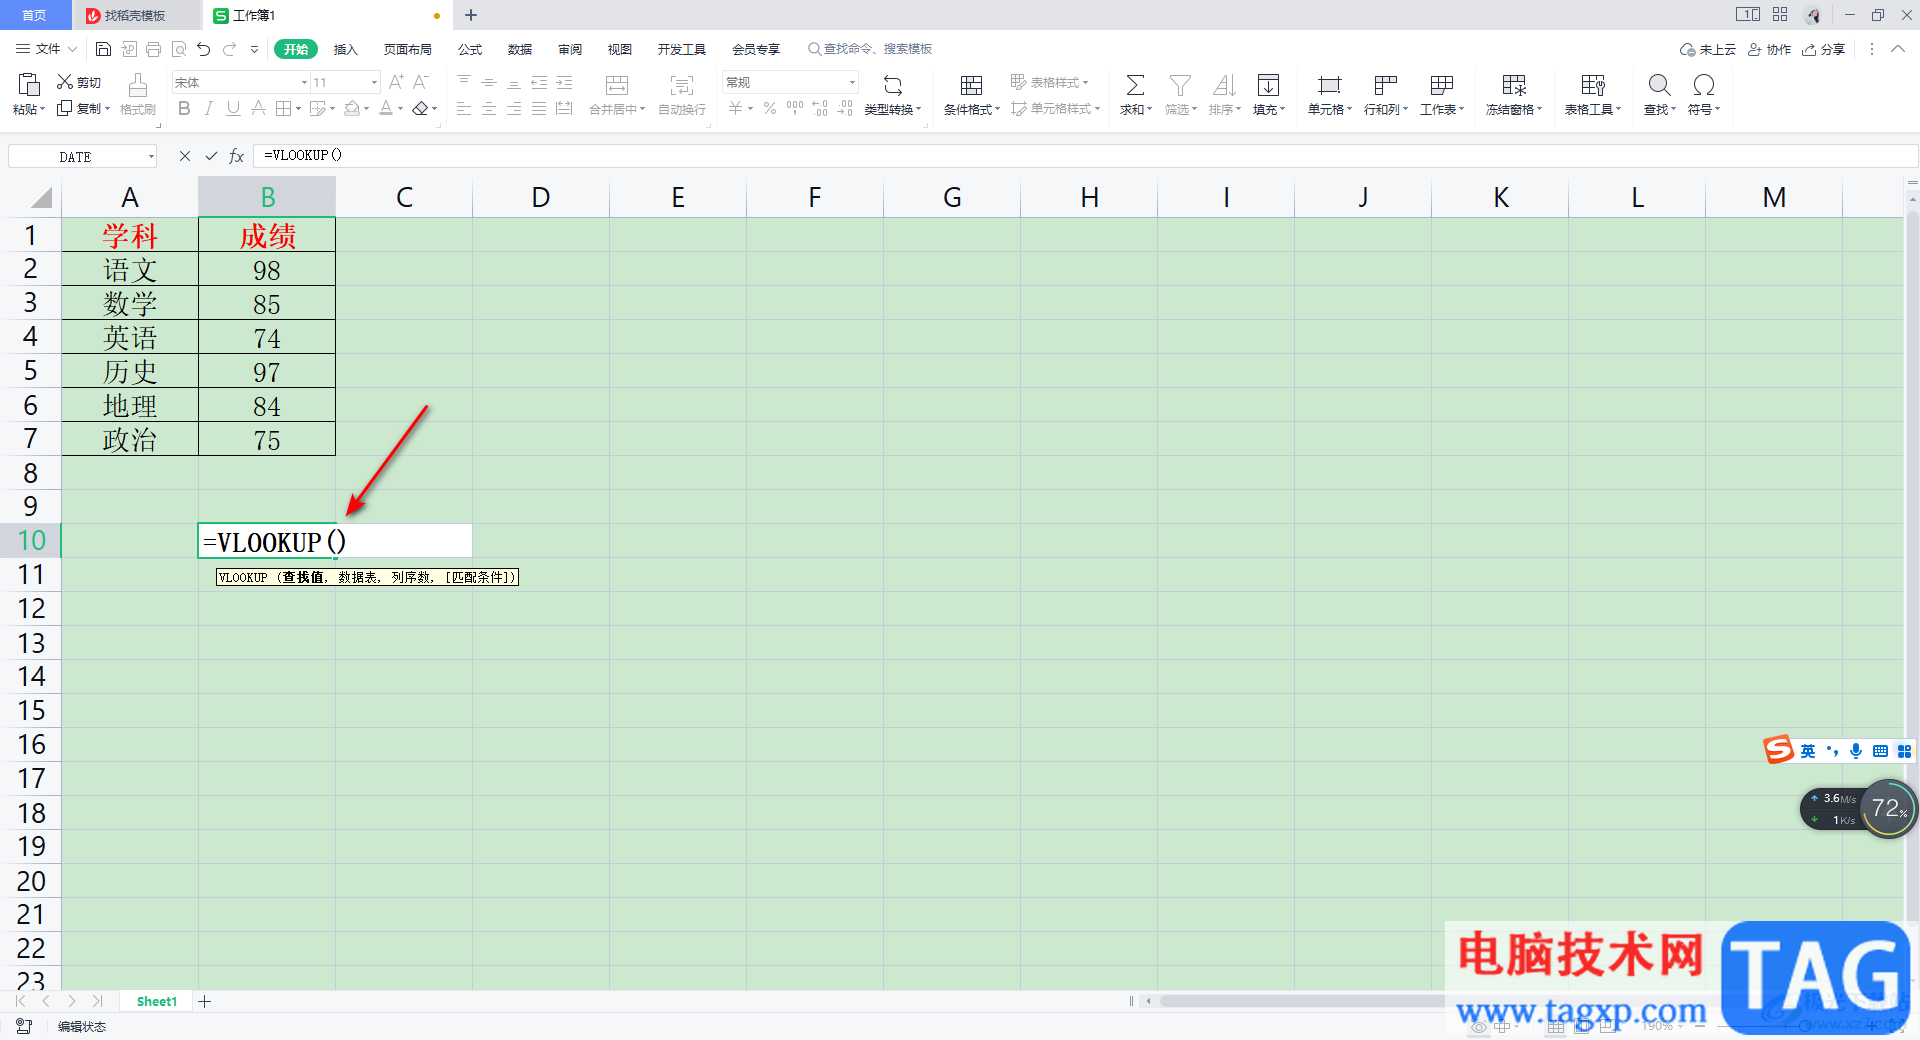
Task: Expand the Worksheet (工作表) menu
Action: point(1442,109)
